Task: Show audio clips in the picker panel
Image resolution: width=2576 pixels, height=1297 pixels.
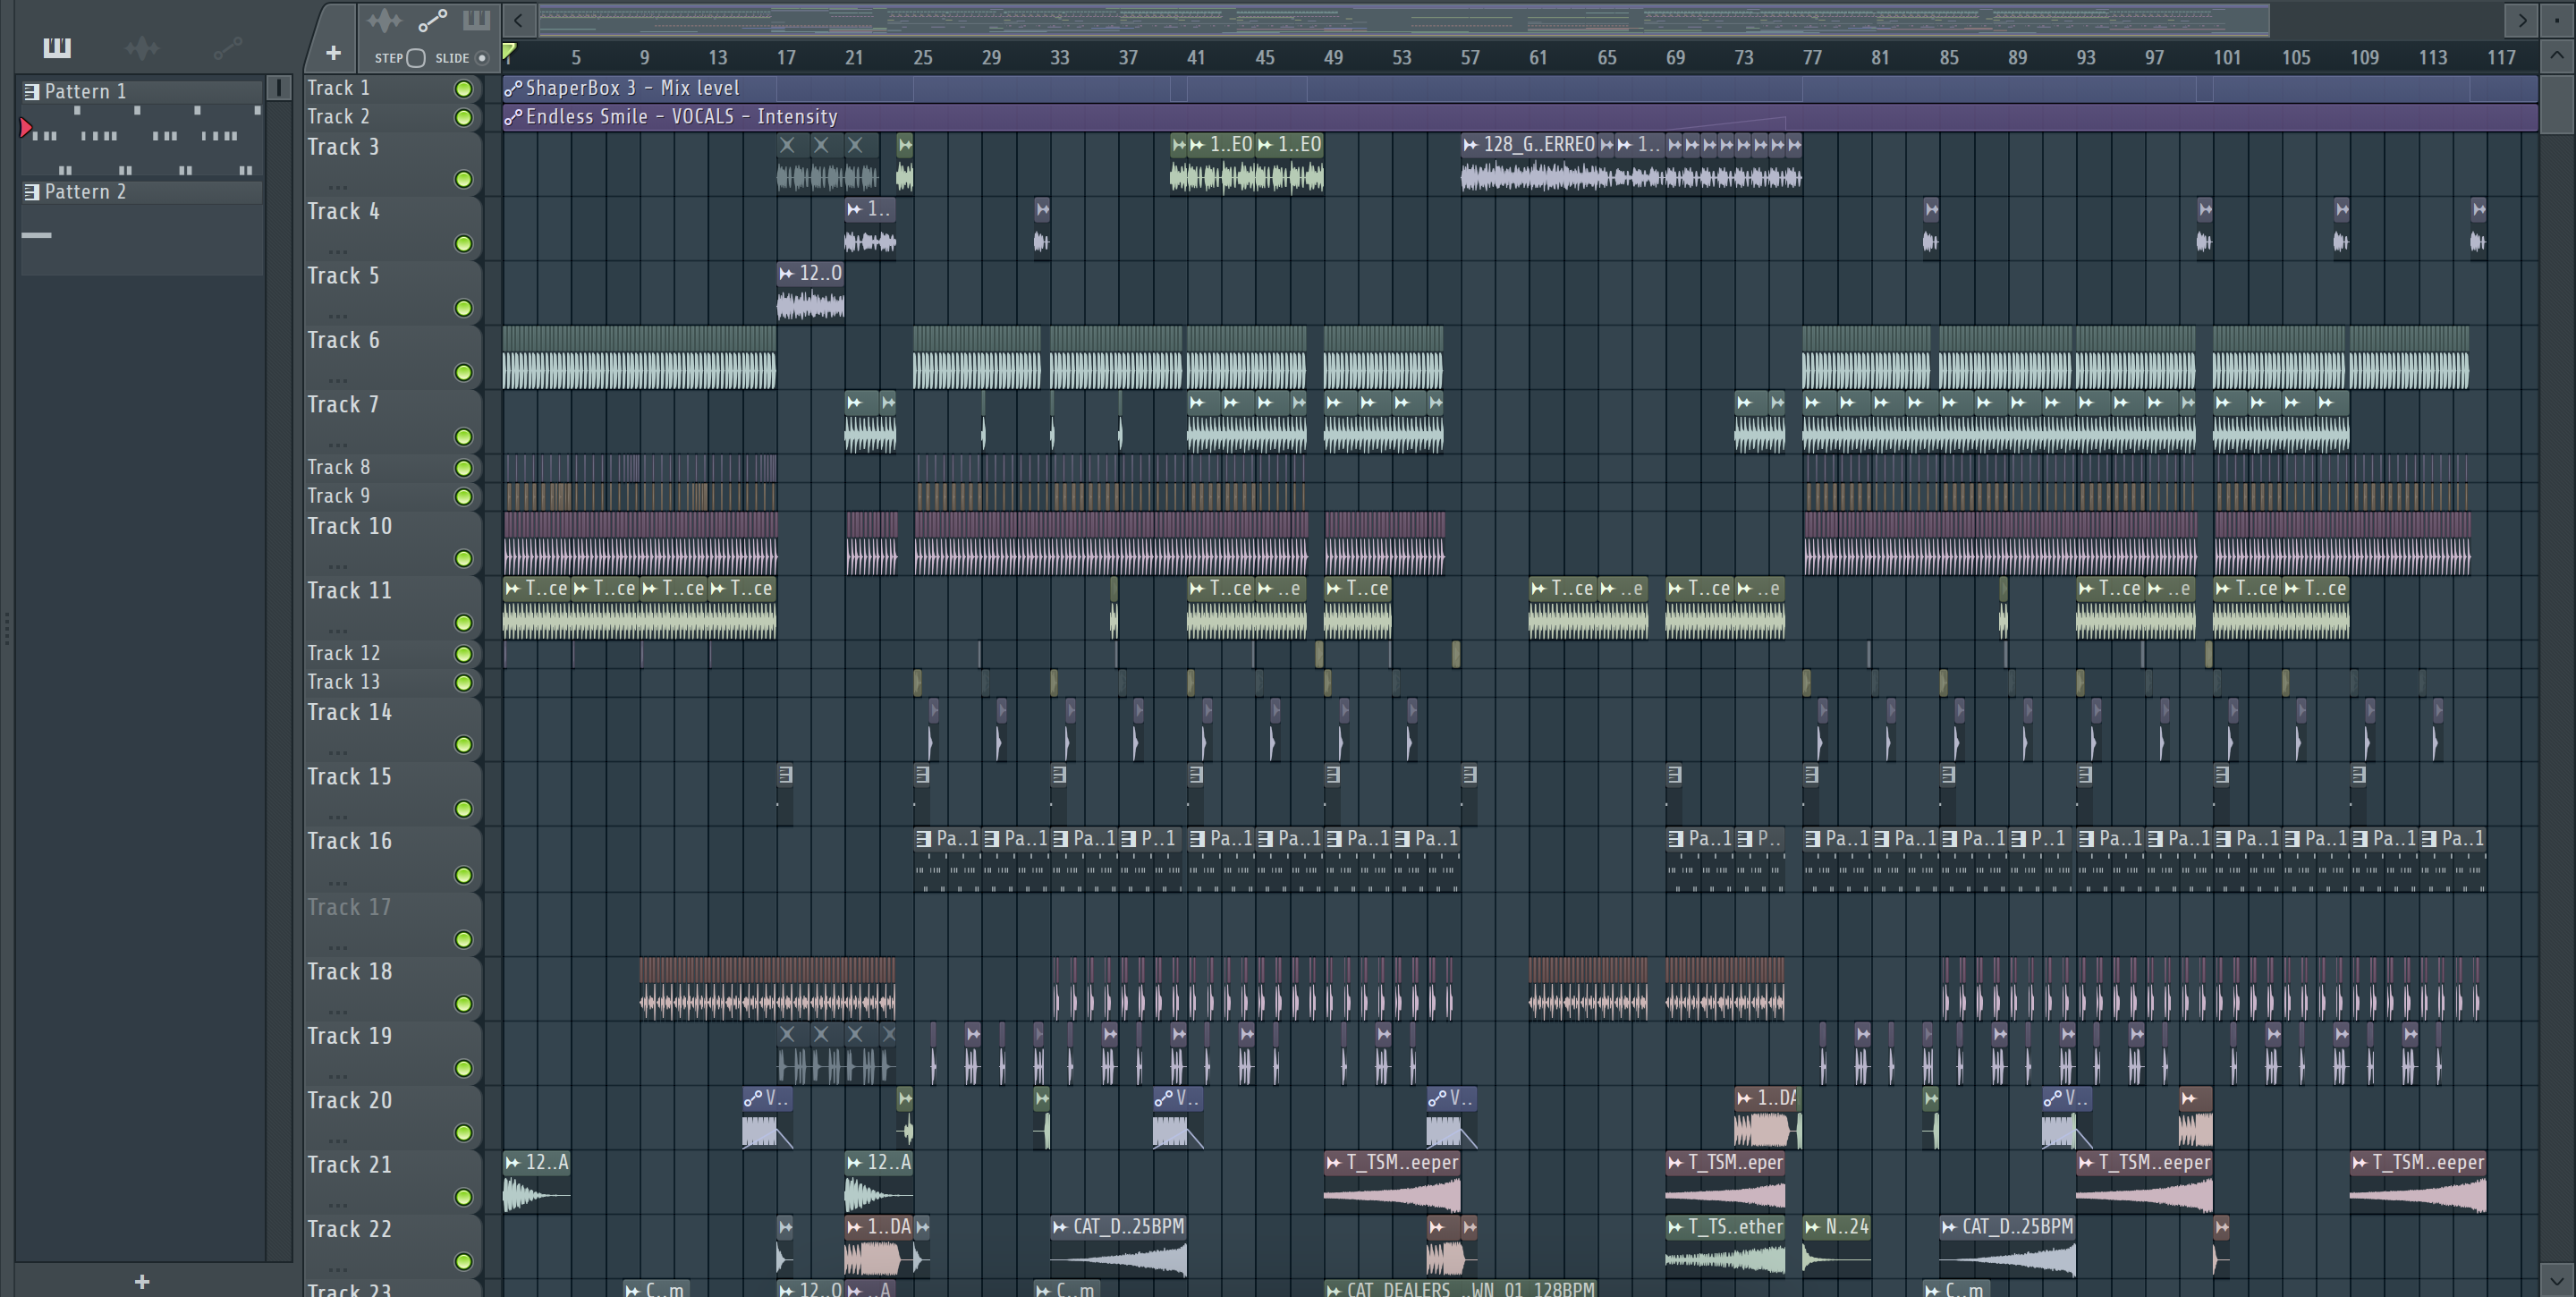Action: click(x=142, y=47)
